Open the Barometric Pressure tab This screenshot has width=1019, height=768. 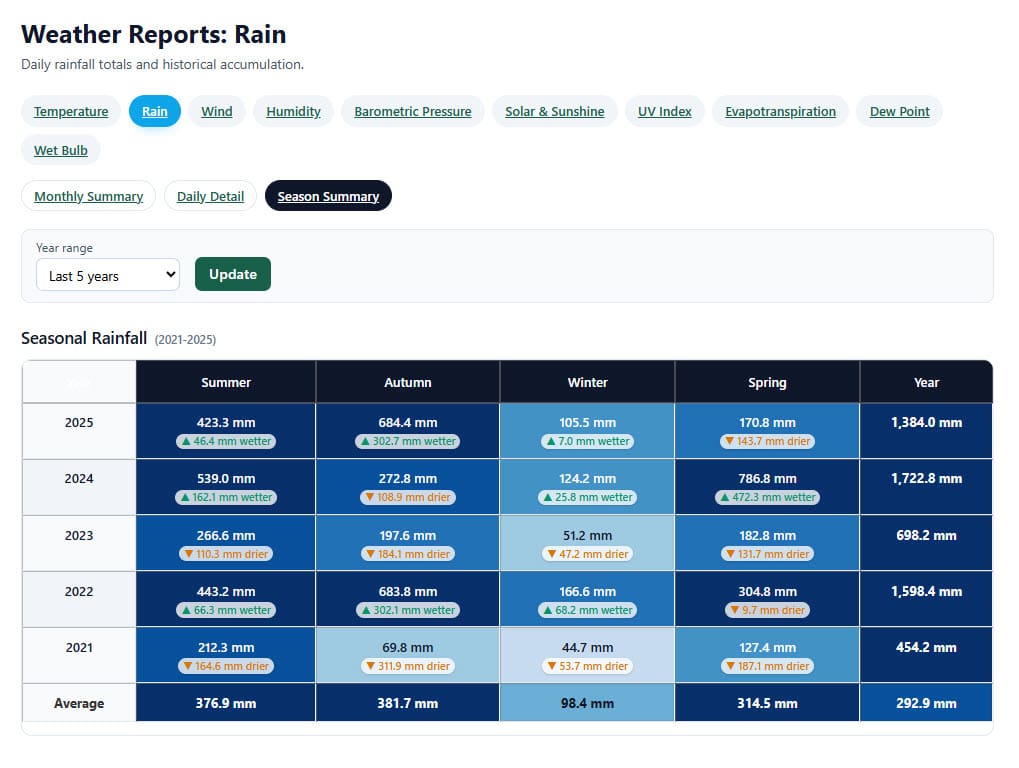(412, 111)
